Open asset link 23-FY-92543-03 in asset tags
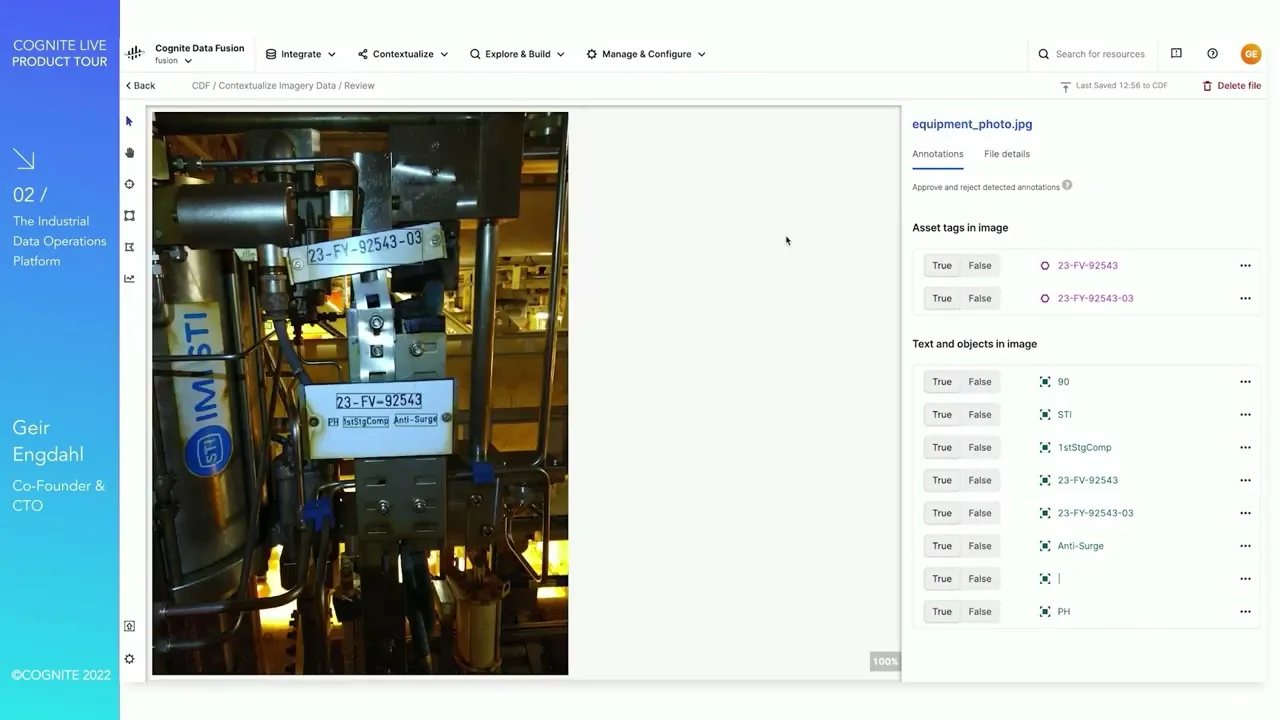Image resolution: width=1280 pixels, height=720 pixels. pos(1095,298)
